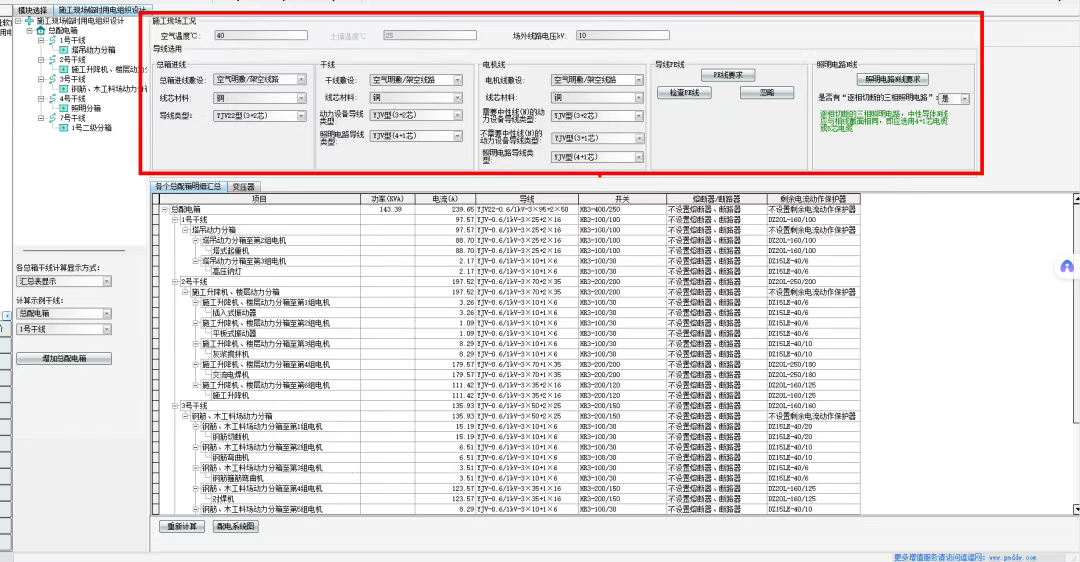Click the green S icon beside 1号干线

pyautogui.click(x=53, y=40)
